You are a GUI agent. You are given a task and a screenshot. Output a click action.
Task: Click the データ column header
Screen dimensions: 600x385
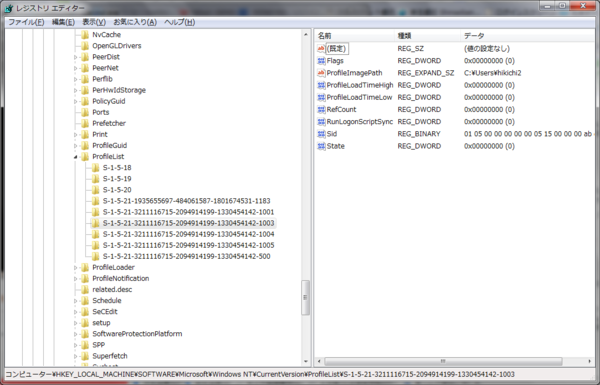click(528, 36)
